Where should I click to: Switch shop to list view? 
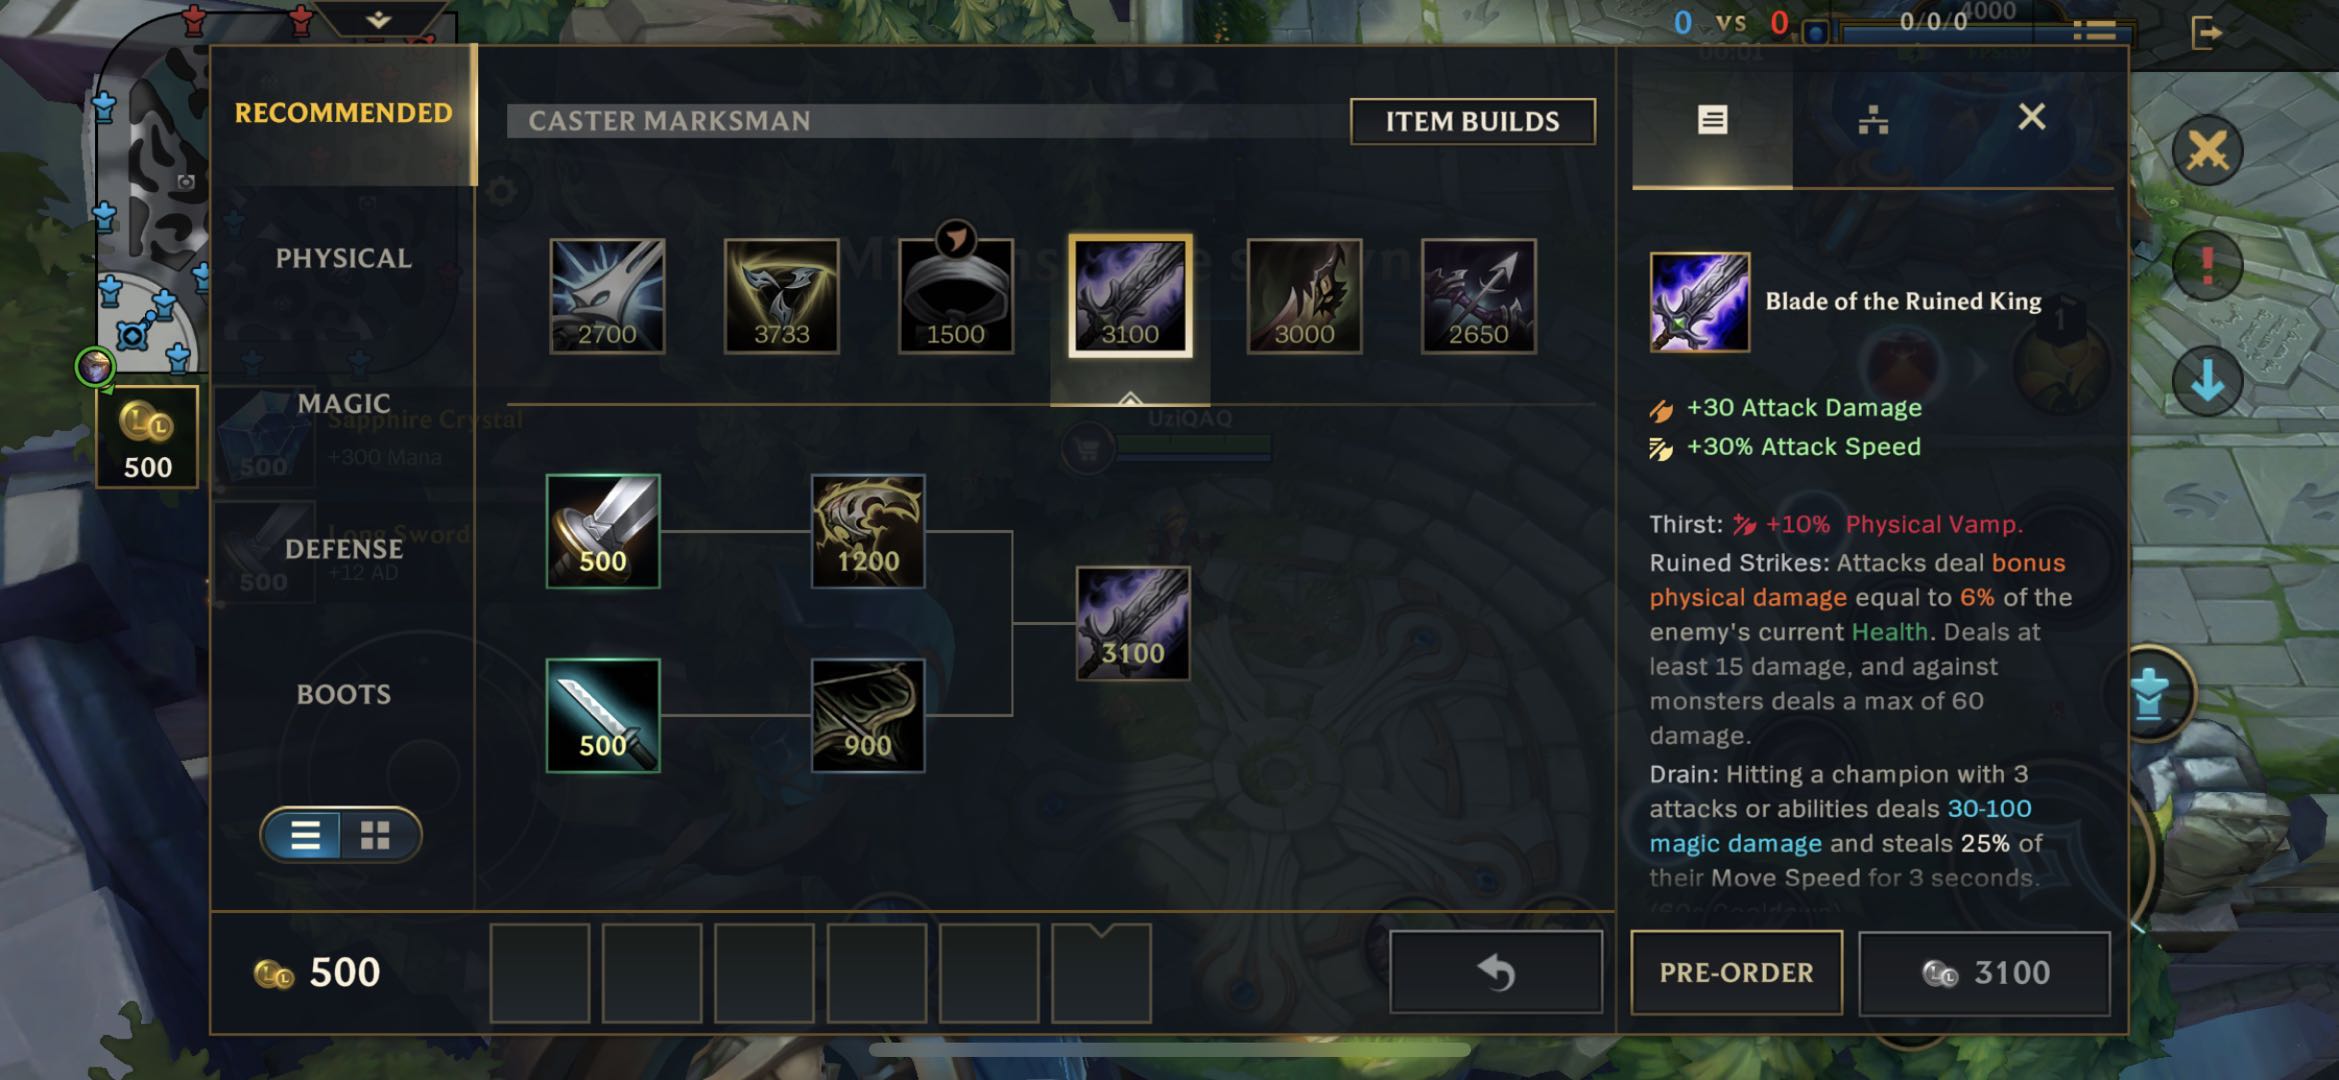pyautogui.click(x=305, y=835)
